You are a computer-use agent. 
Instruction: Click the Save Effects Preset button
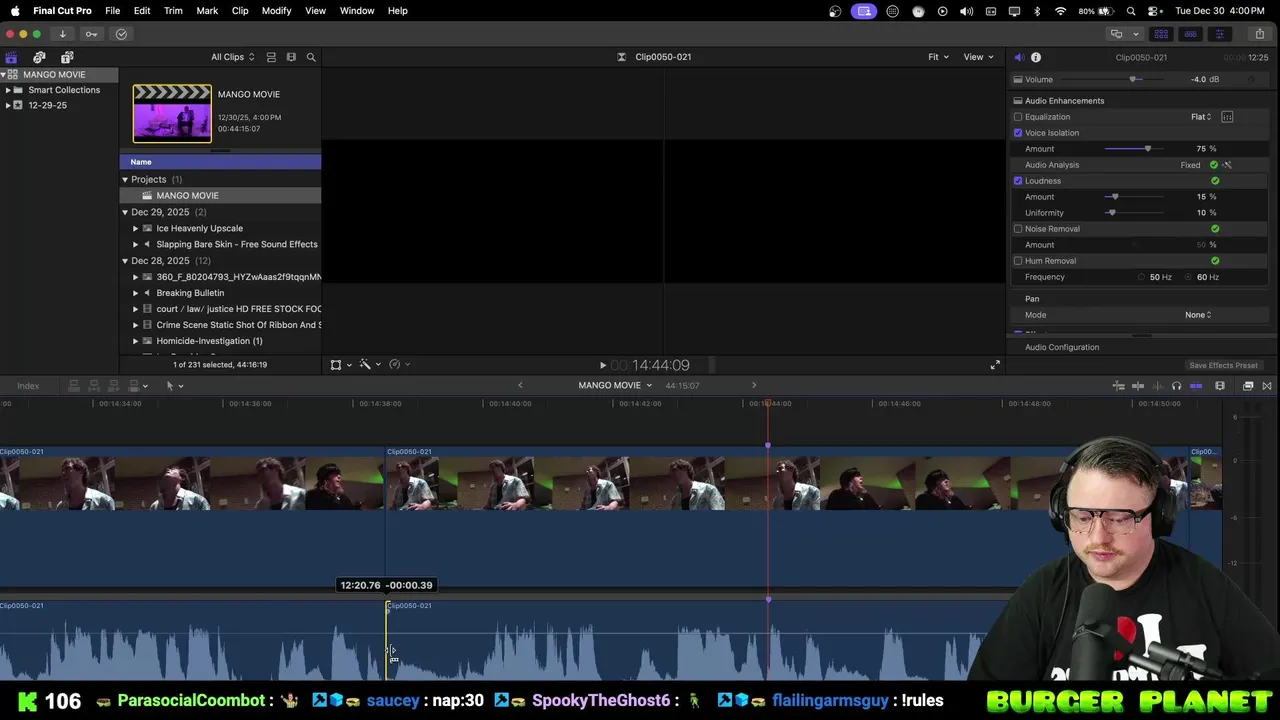click(1223, 366)
